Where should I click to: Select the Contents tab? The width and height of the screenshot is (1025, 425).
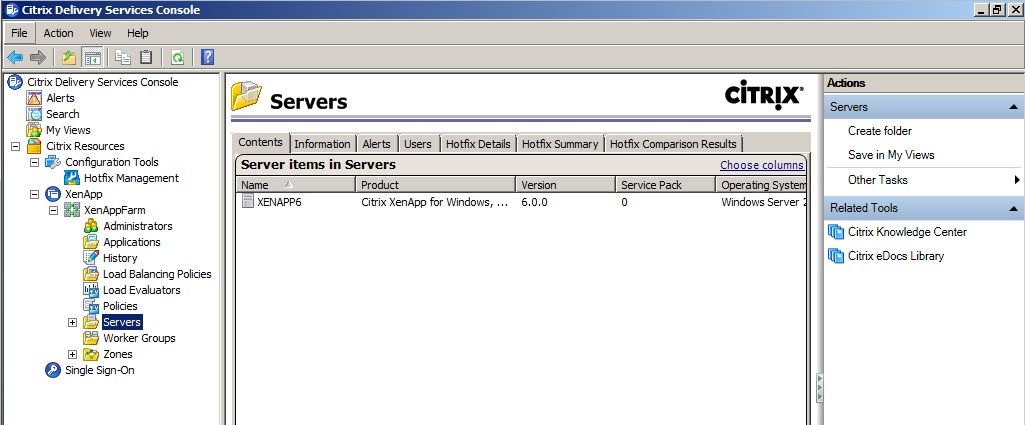tap(261, 142)
